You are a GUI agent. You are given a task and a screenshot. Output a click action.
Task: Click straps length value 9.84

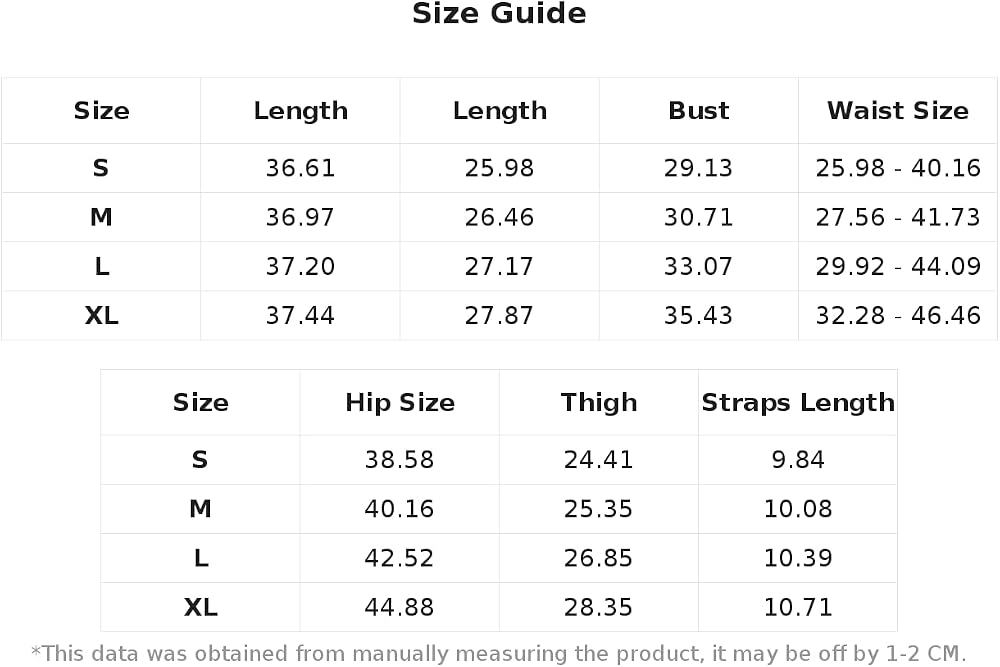click(x=798, y=460)
